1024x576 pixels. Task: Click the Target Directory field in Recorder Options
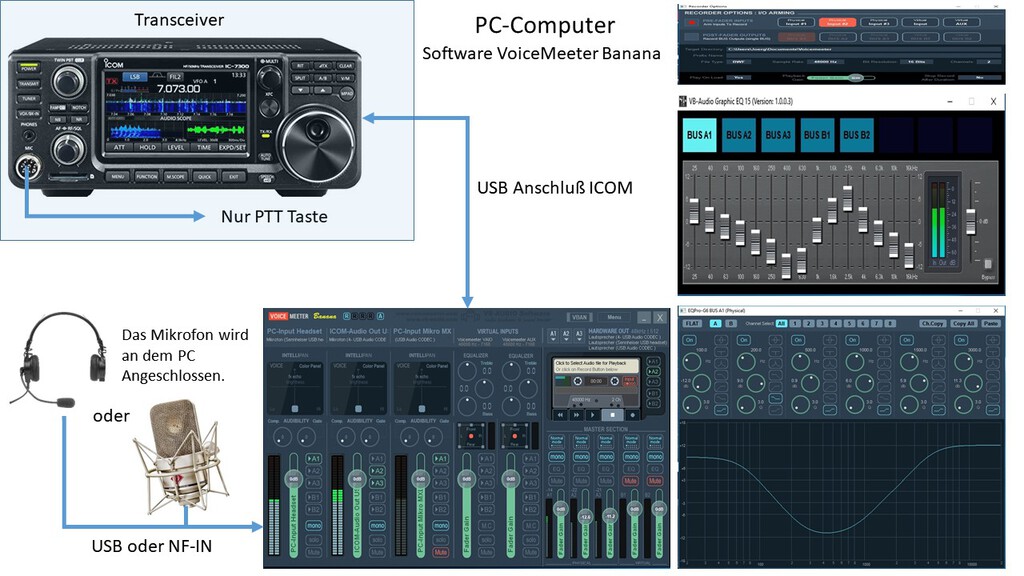[x=862, y=49]
